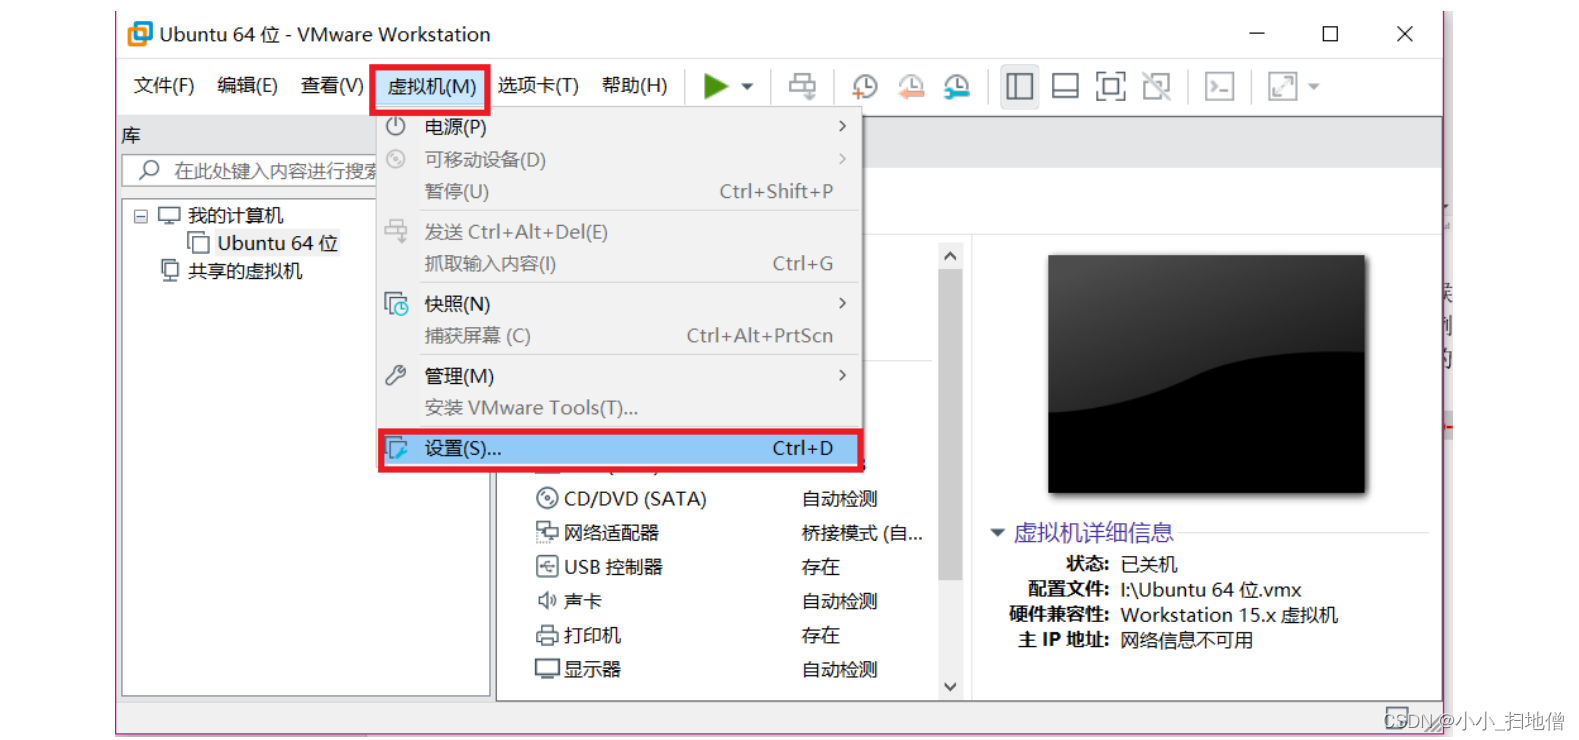Expand the 快照(N) submenu
Viewport: 1579px width, 740px height.
pyautogui.click(x=619, y=303)
